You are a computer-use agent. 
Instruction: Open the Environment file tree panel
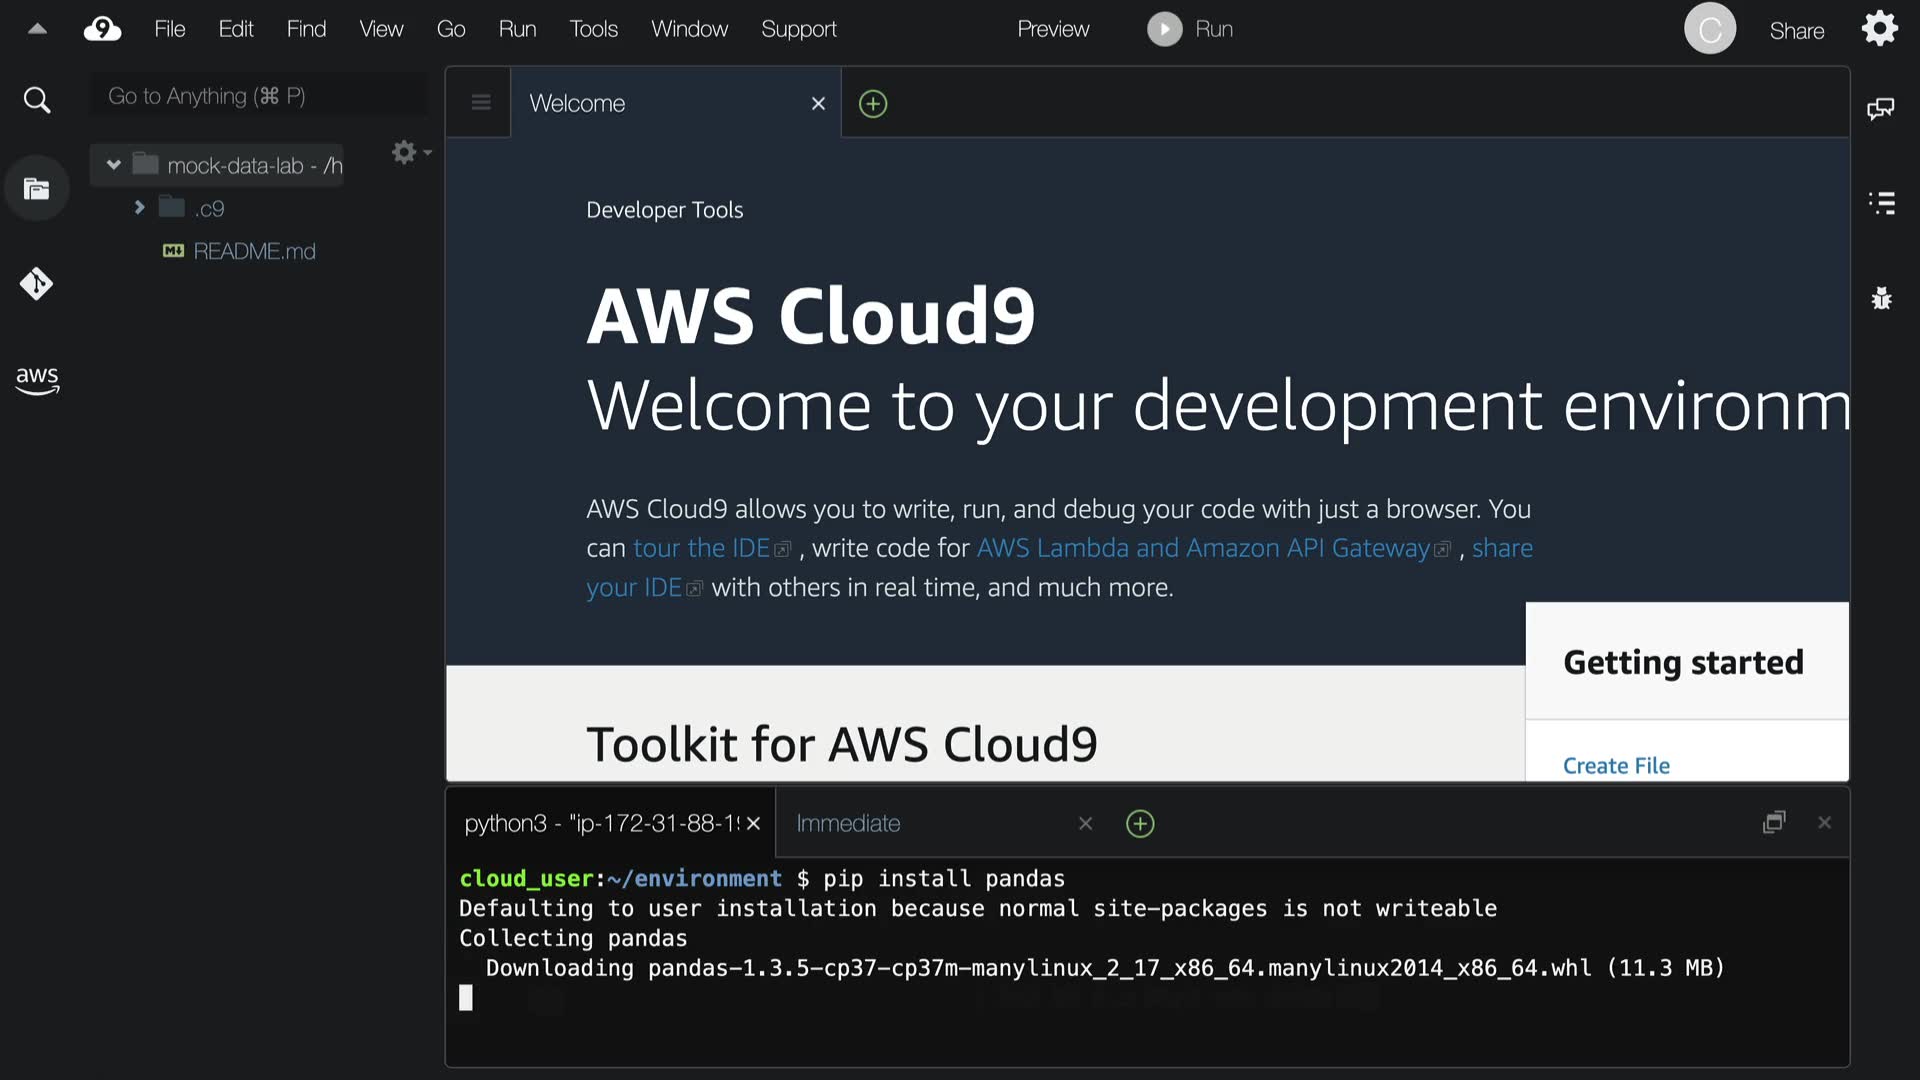click(x=37, y=189)
